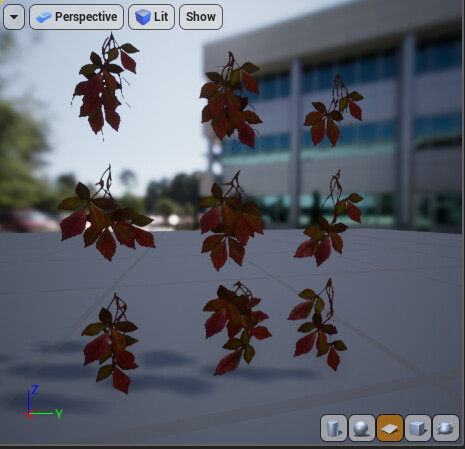This screenshot has width=465, height=449.
Task: Click the red X origin of axis gizmo
Action: 29,414
